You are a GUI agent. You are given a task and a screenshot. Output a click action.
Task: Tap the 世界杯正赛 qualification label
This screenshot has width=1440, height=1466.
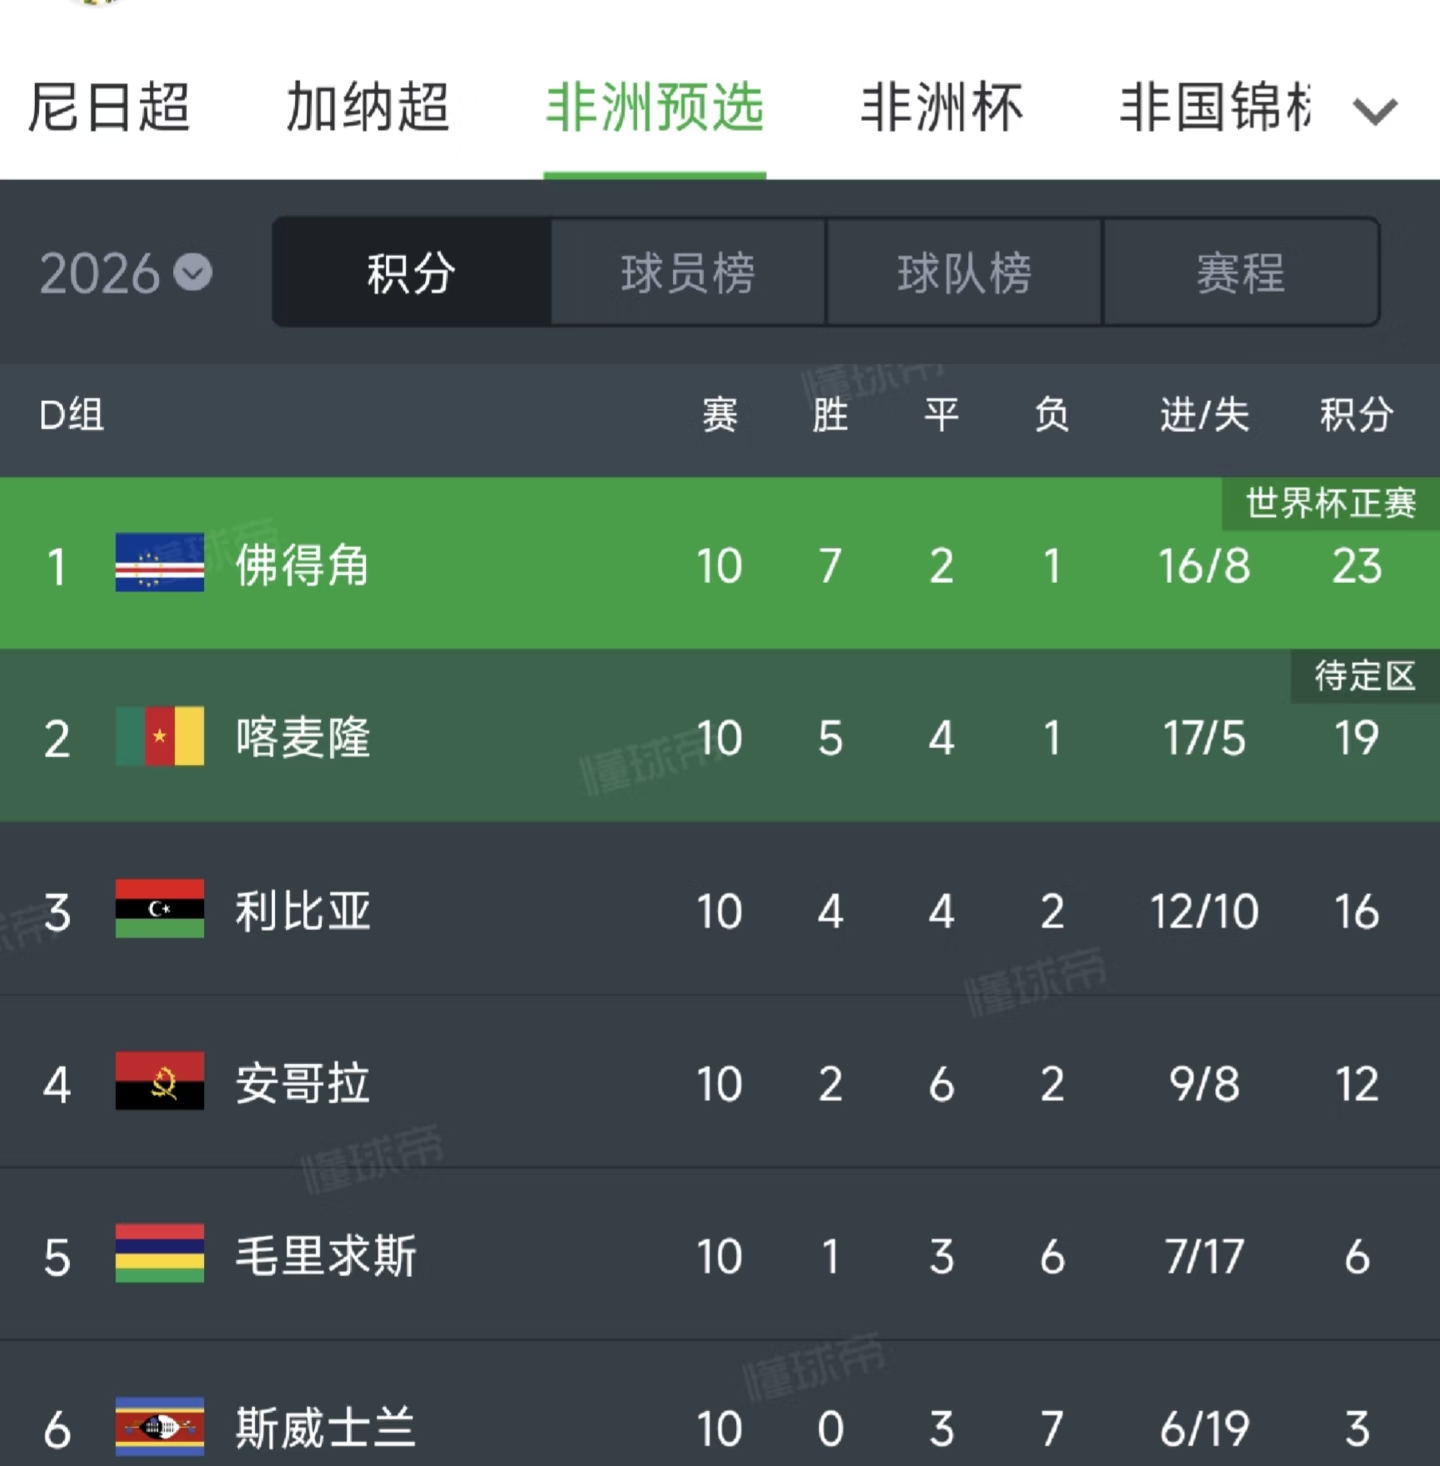pos(1330,503)
